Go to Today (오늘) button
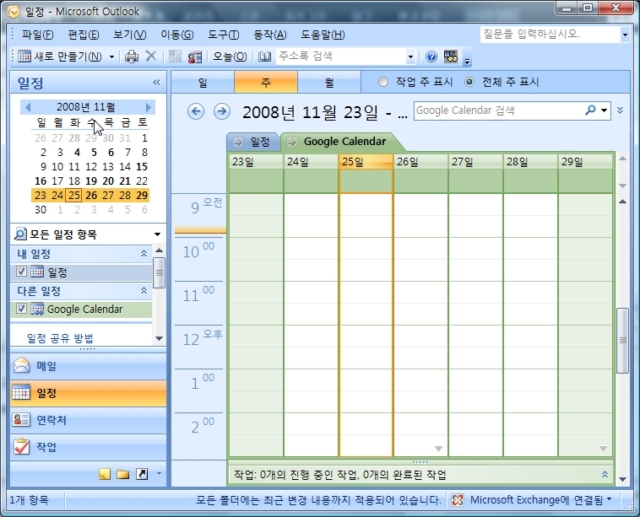640x517 pixels. pyautogui.click(x=230, y=57)
